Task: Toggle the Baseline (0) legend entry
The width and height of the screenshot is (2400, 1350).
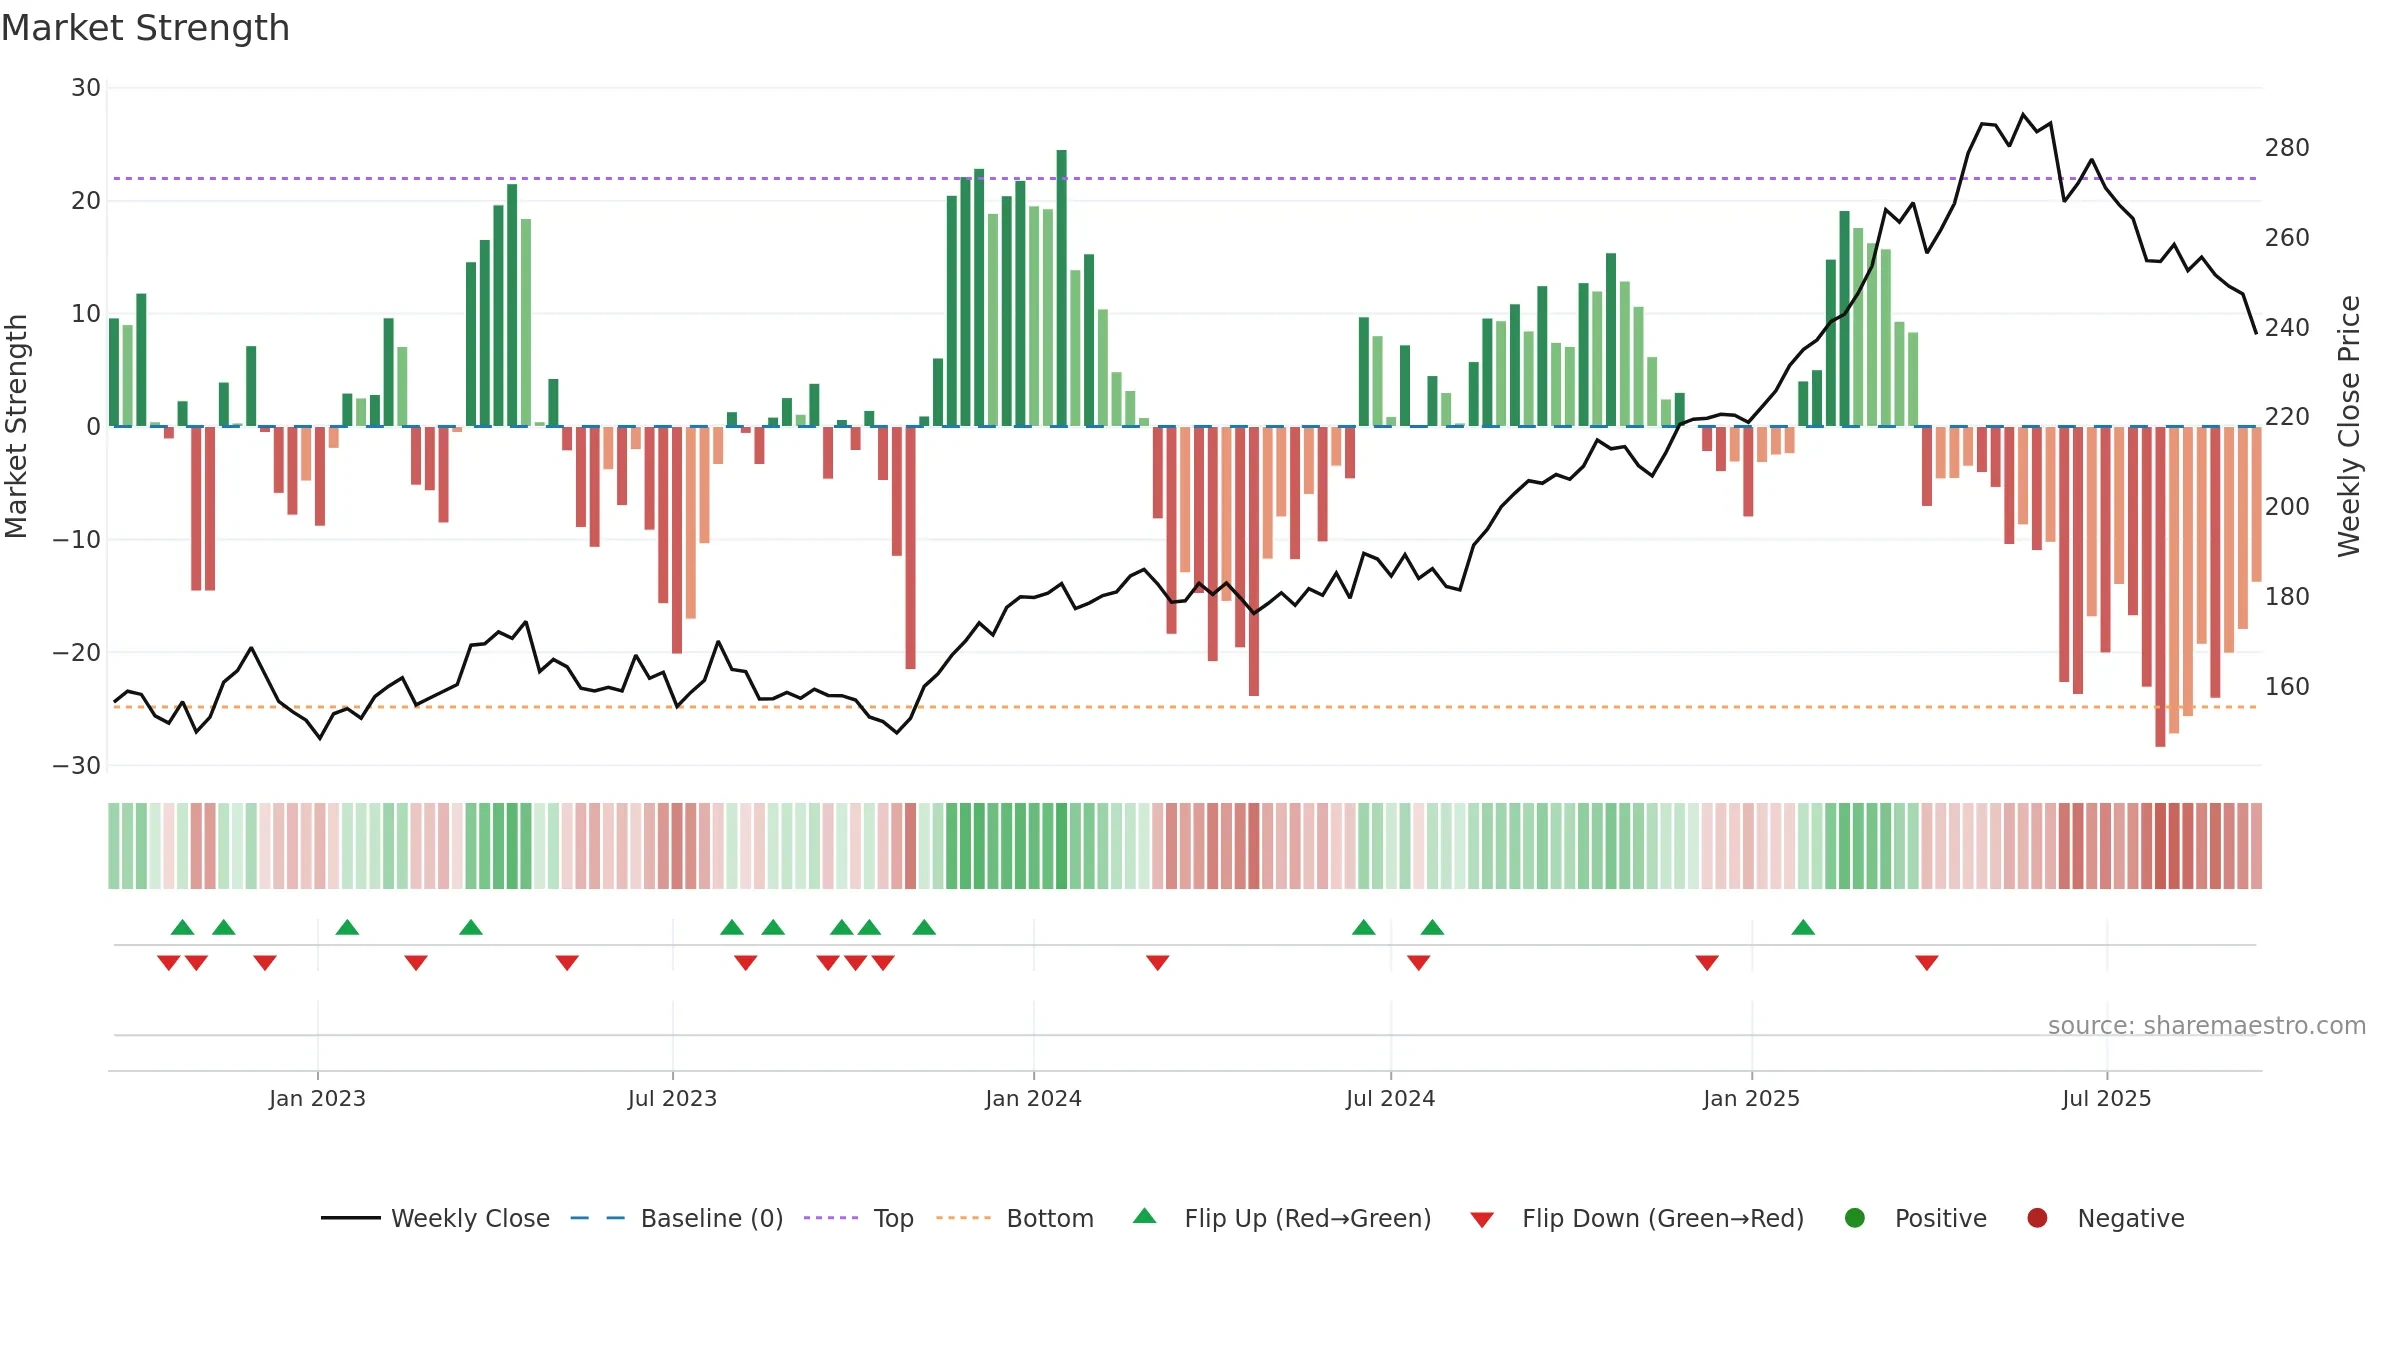Action: [x=677, y=1218]
